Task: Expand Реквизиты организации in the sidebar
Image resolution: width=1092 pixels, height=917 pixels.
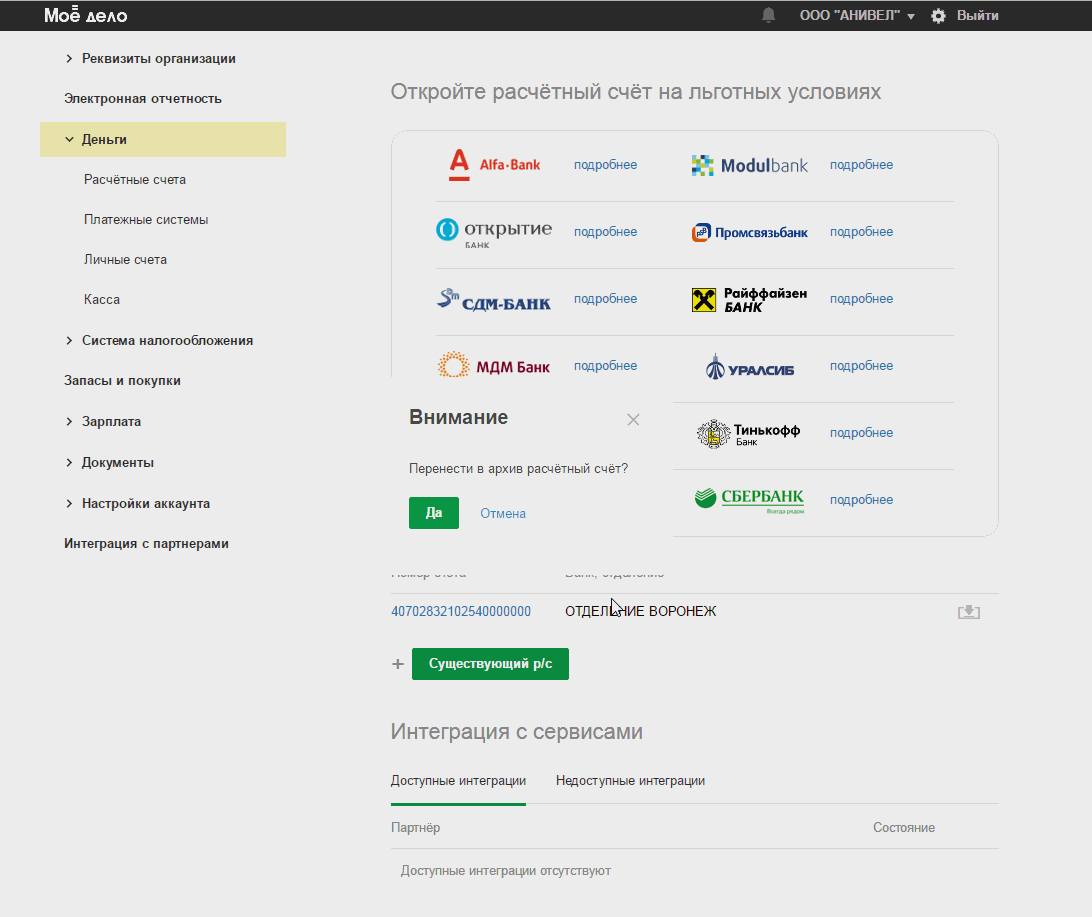Action: pyautogui.click(x=158, y=59)
